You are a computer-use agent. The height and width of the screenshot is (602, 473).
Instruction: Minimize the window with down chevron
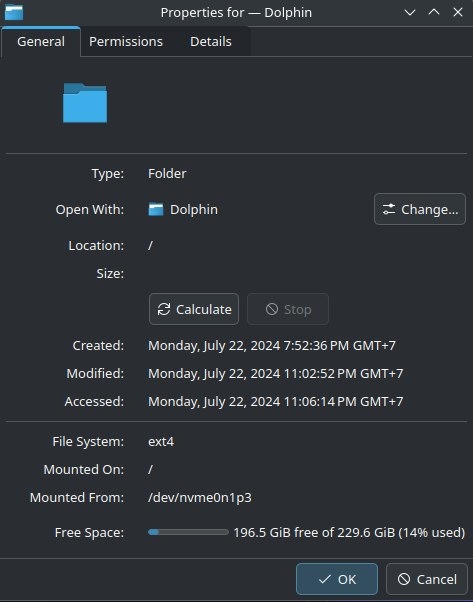pos(410,12)
